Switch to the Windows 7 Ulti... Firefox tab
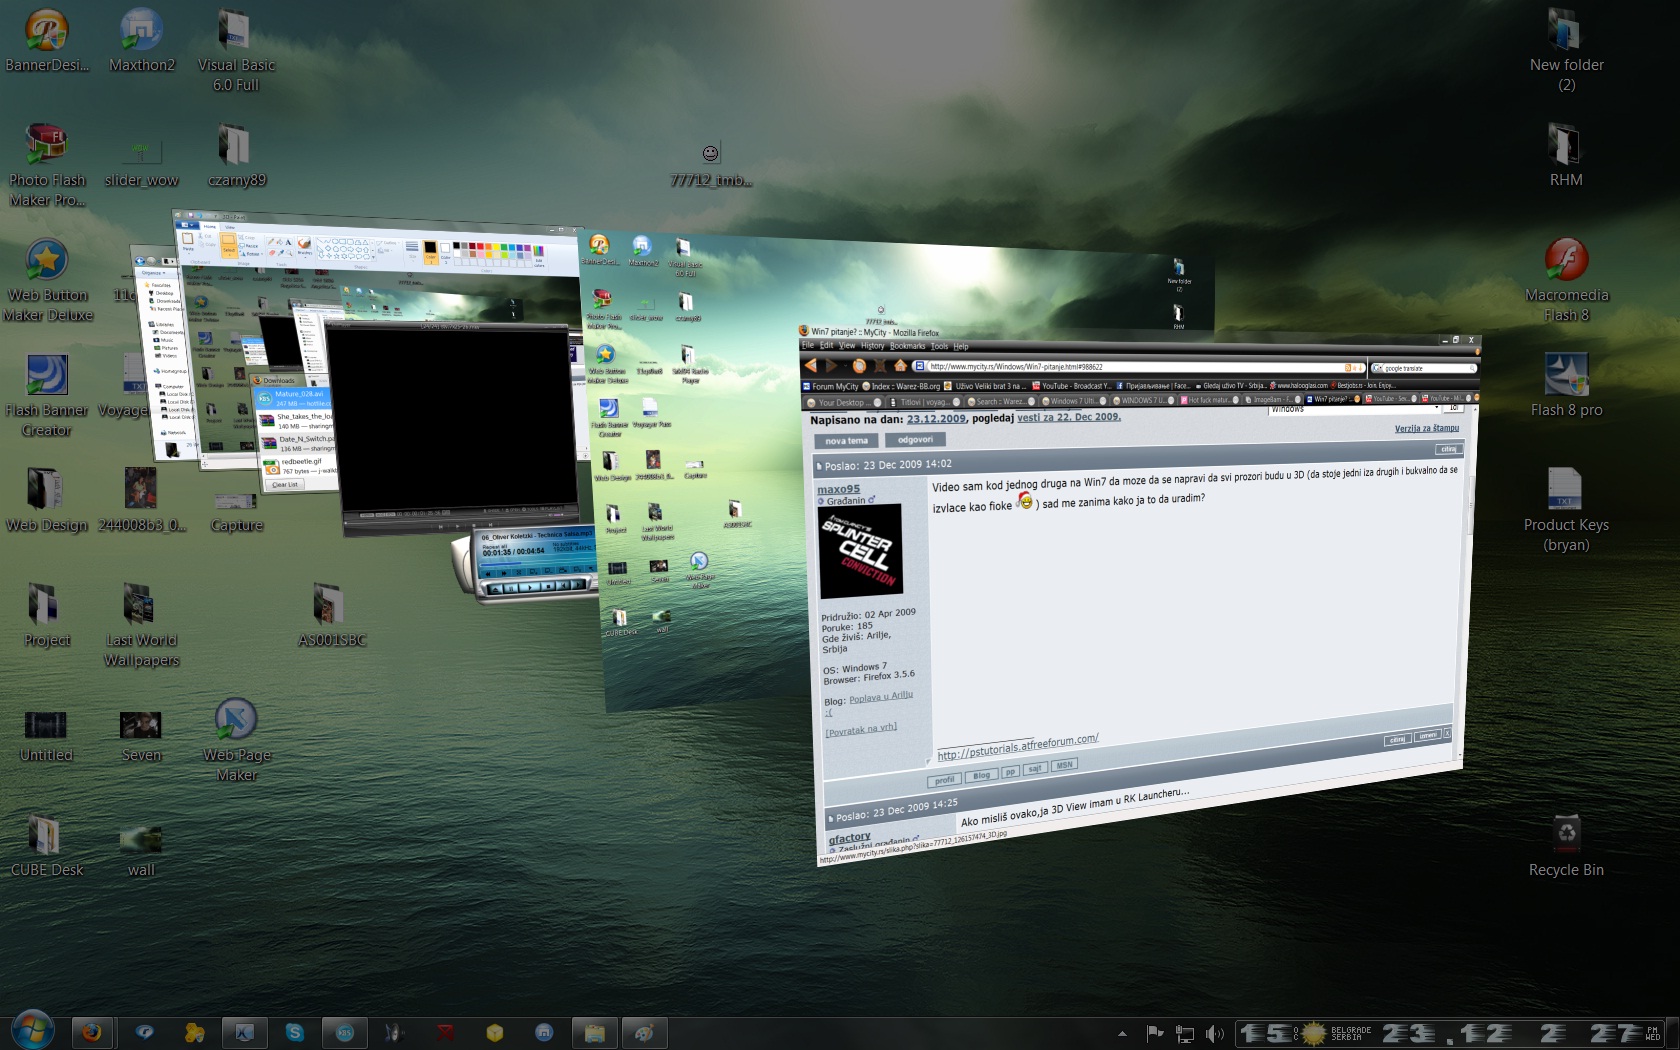The width and height of the screenshot is (1680, 1050). click(x=1076, y=401)
